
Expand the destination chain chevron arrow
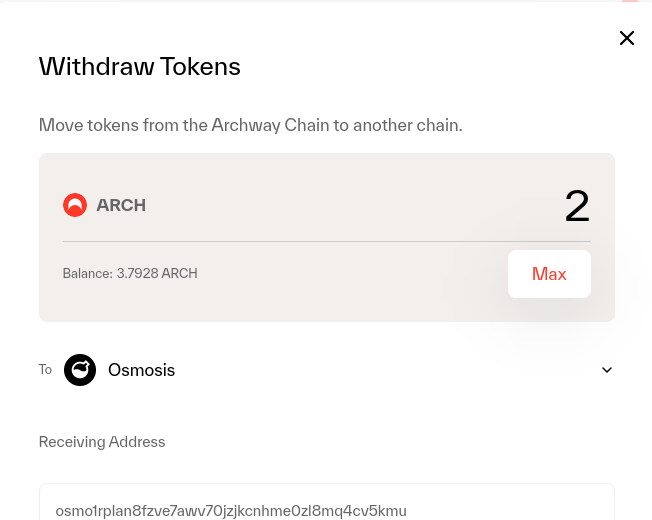pos(607,370)
